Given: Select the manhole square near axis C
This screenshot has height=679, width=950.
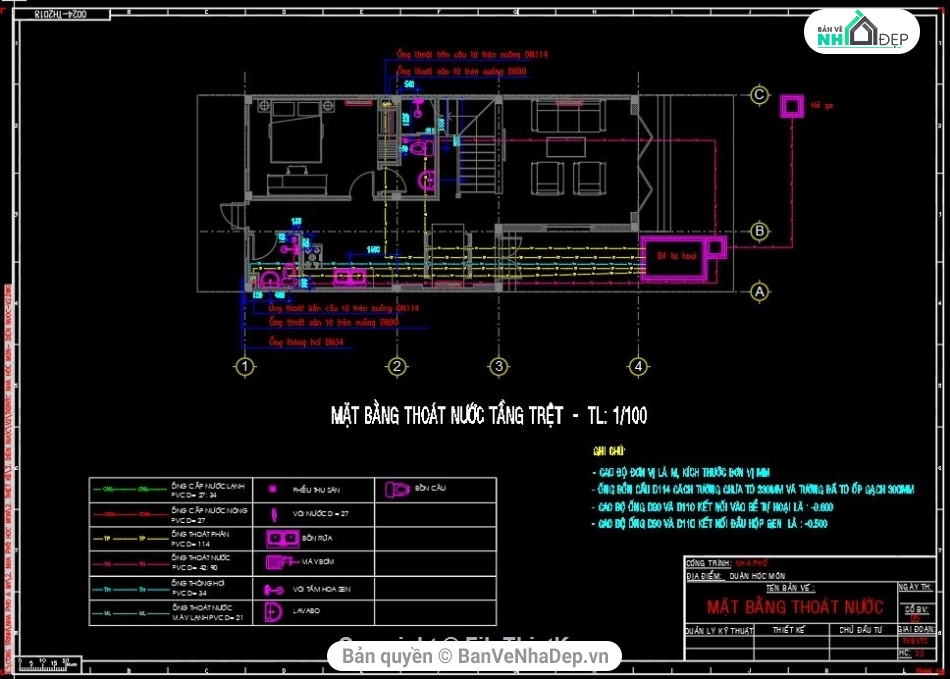Looking at the screenshot, I should 793,105.
